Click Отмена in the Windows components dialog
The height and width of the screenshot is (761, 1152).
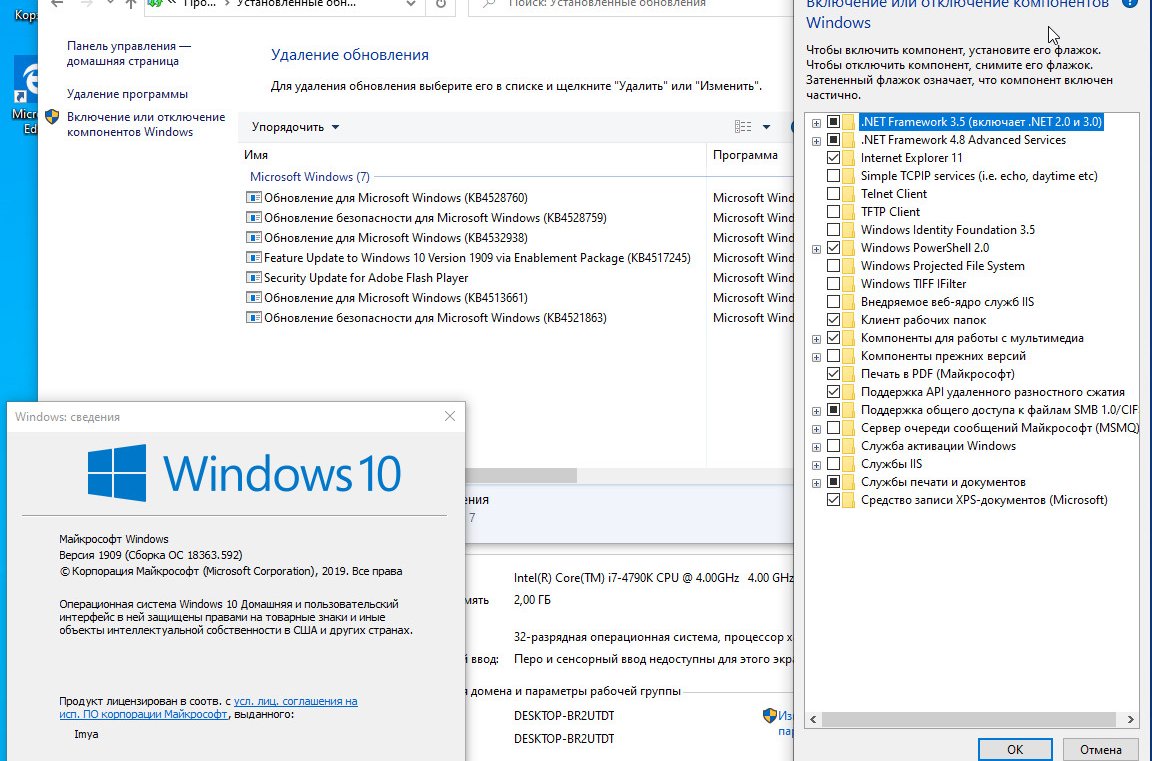tap(1101, 749)
